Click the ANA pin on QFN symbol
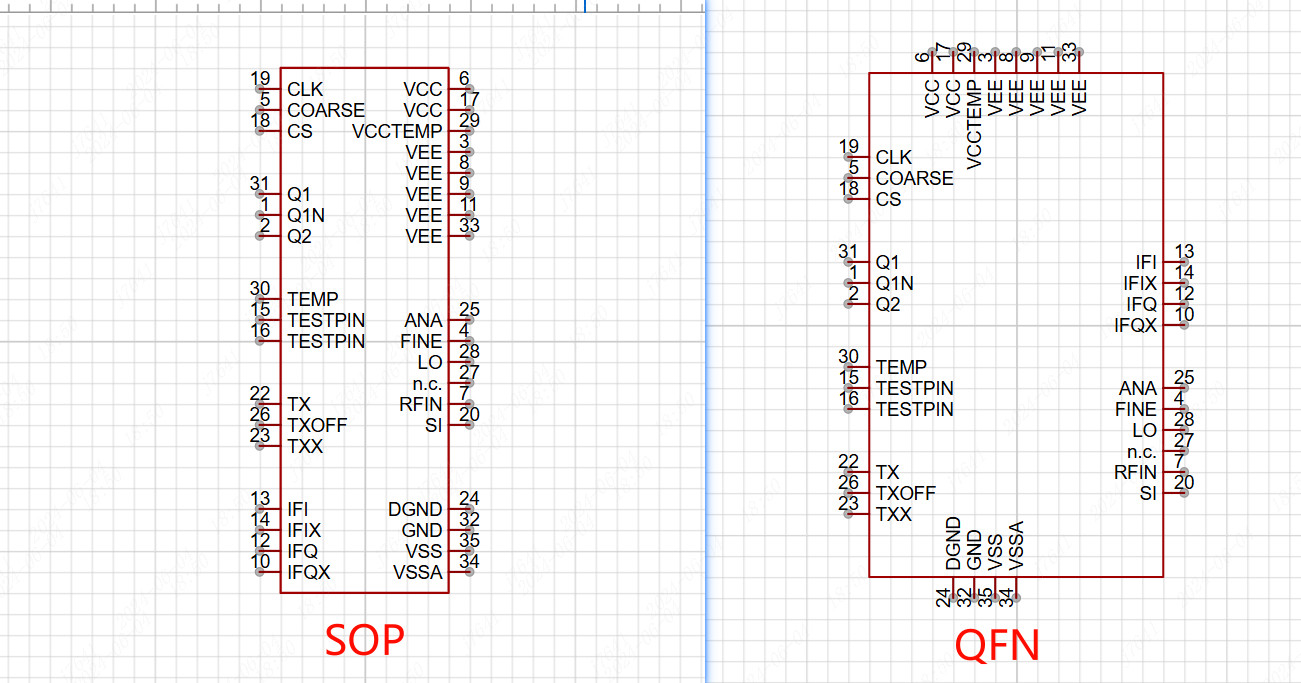1301x683 pixels. tap(1137, 389)
